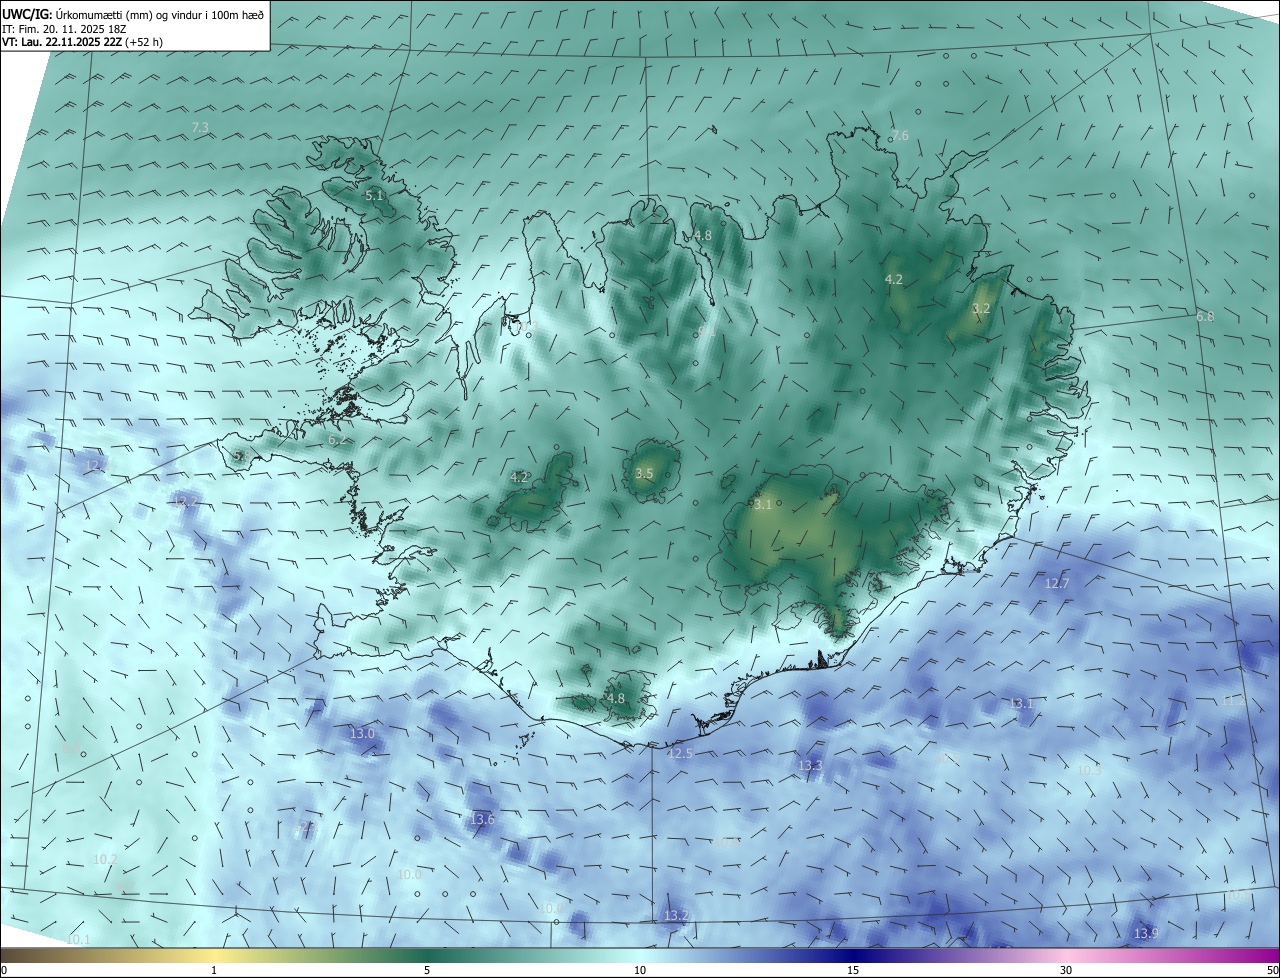The height and width of the screenshot is (978, 1280).
Task: Click the map value 6.2
Action: point(337,439)
